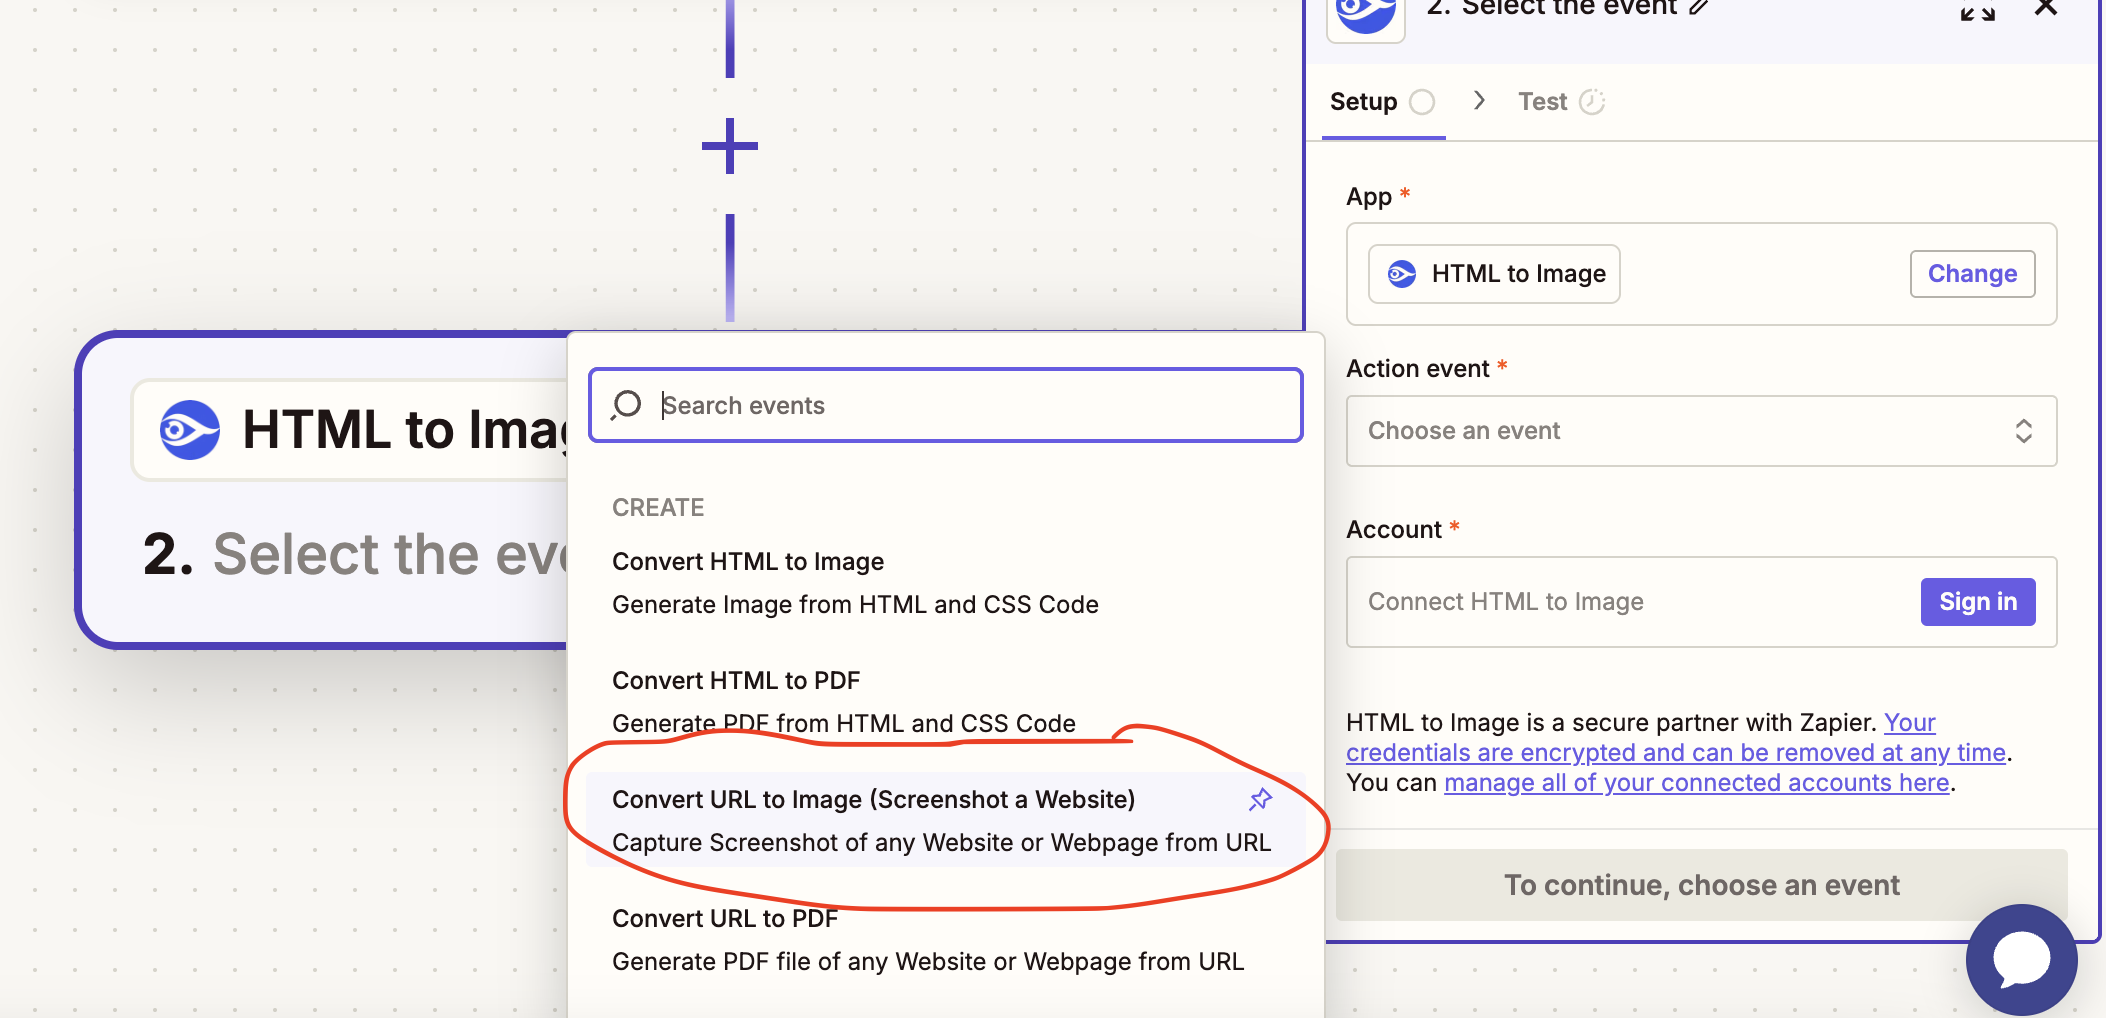Expand the panel to fullscreen with the arrows icon

[x=1978, y=12]
